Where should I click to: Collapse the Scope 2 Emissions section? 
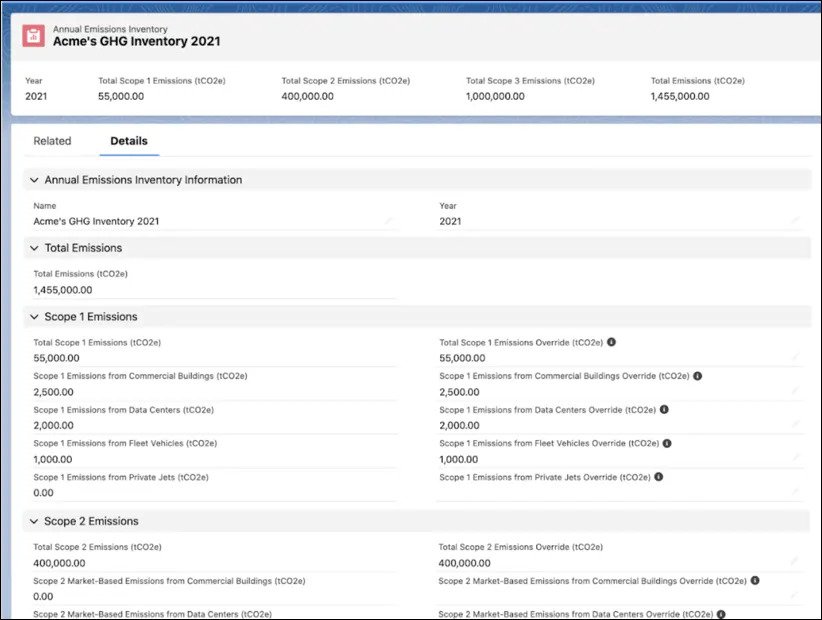point(34,521)
